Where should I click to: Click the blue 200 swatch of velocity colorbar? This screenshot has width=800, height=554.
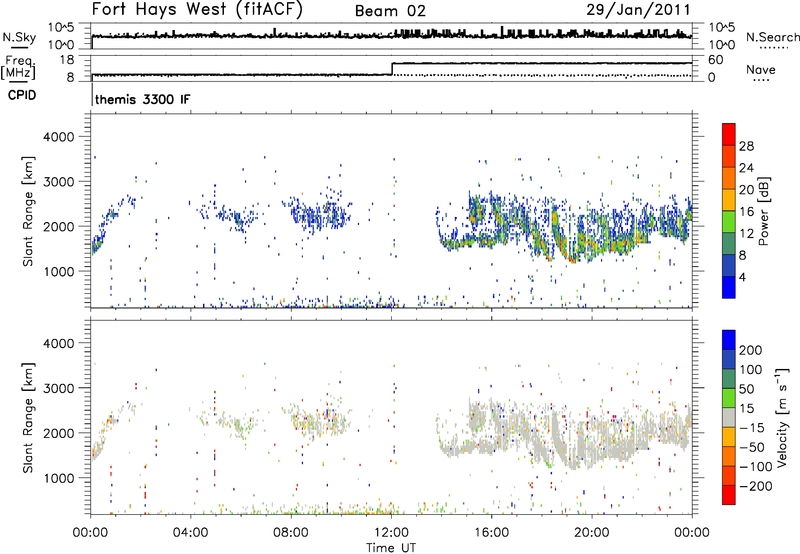click(729, 340)
